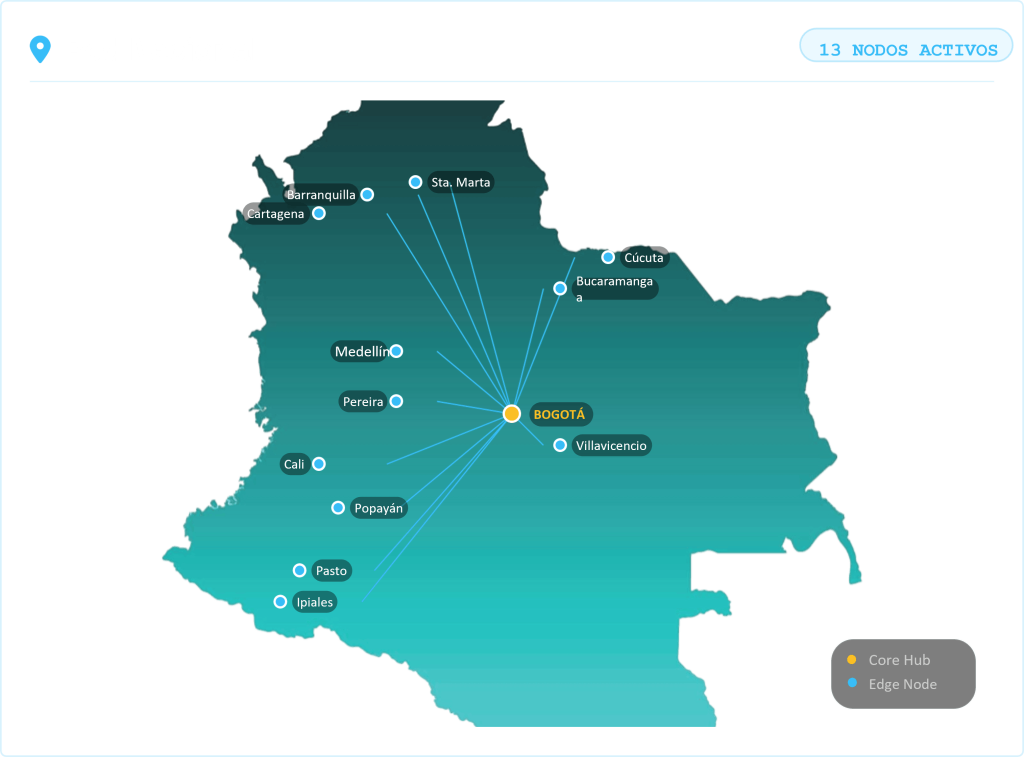Screen dimensions: 1024x757
Task: Select the Cúcuta edge node dot
Action: [x=608, y=257]
